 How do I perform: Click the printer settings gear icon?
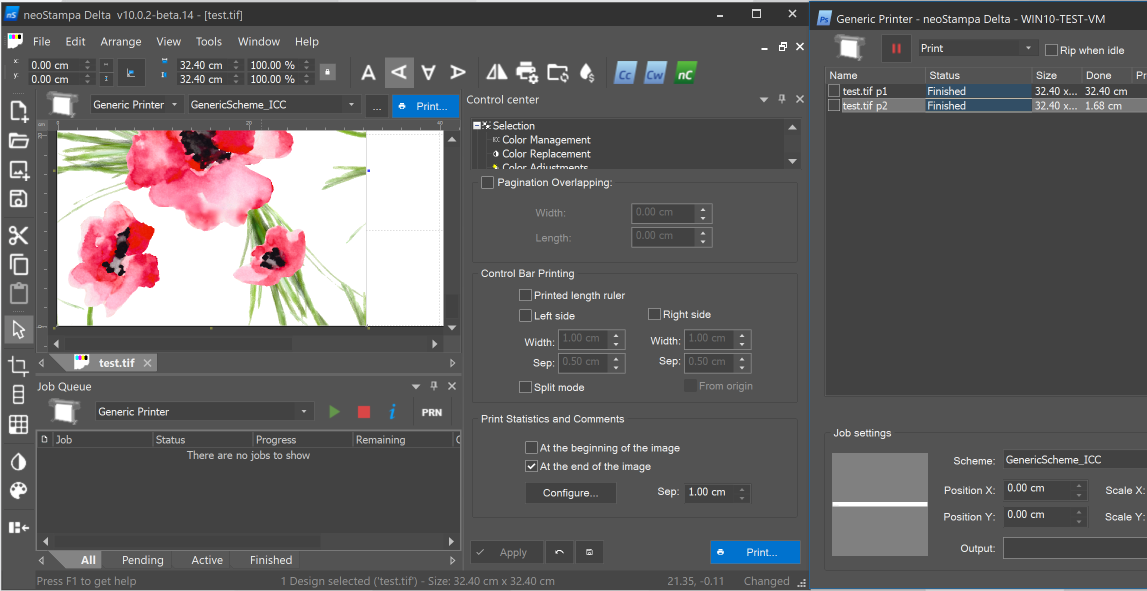527,72
